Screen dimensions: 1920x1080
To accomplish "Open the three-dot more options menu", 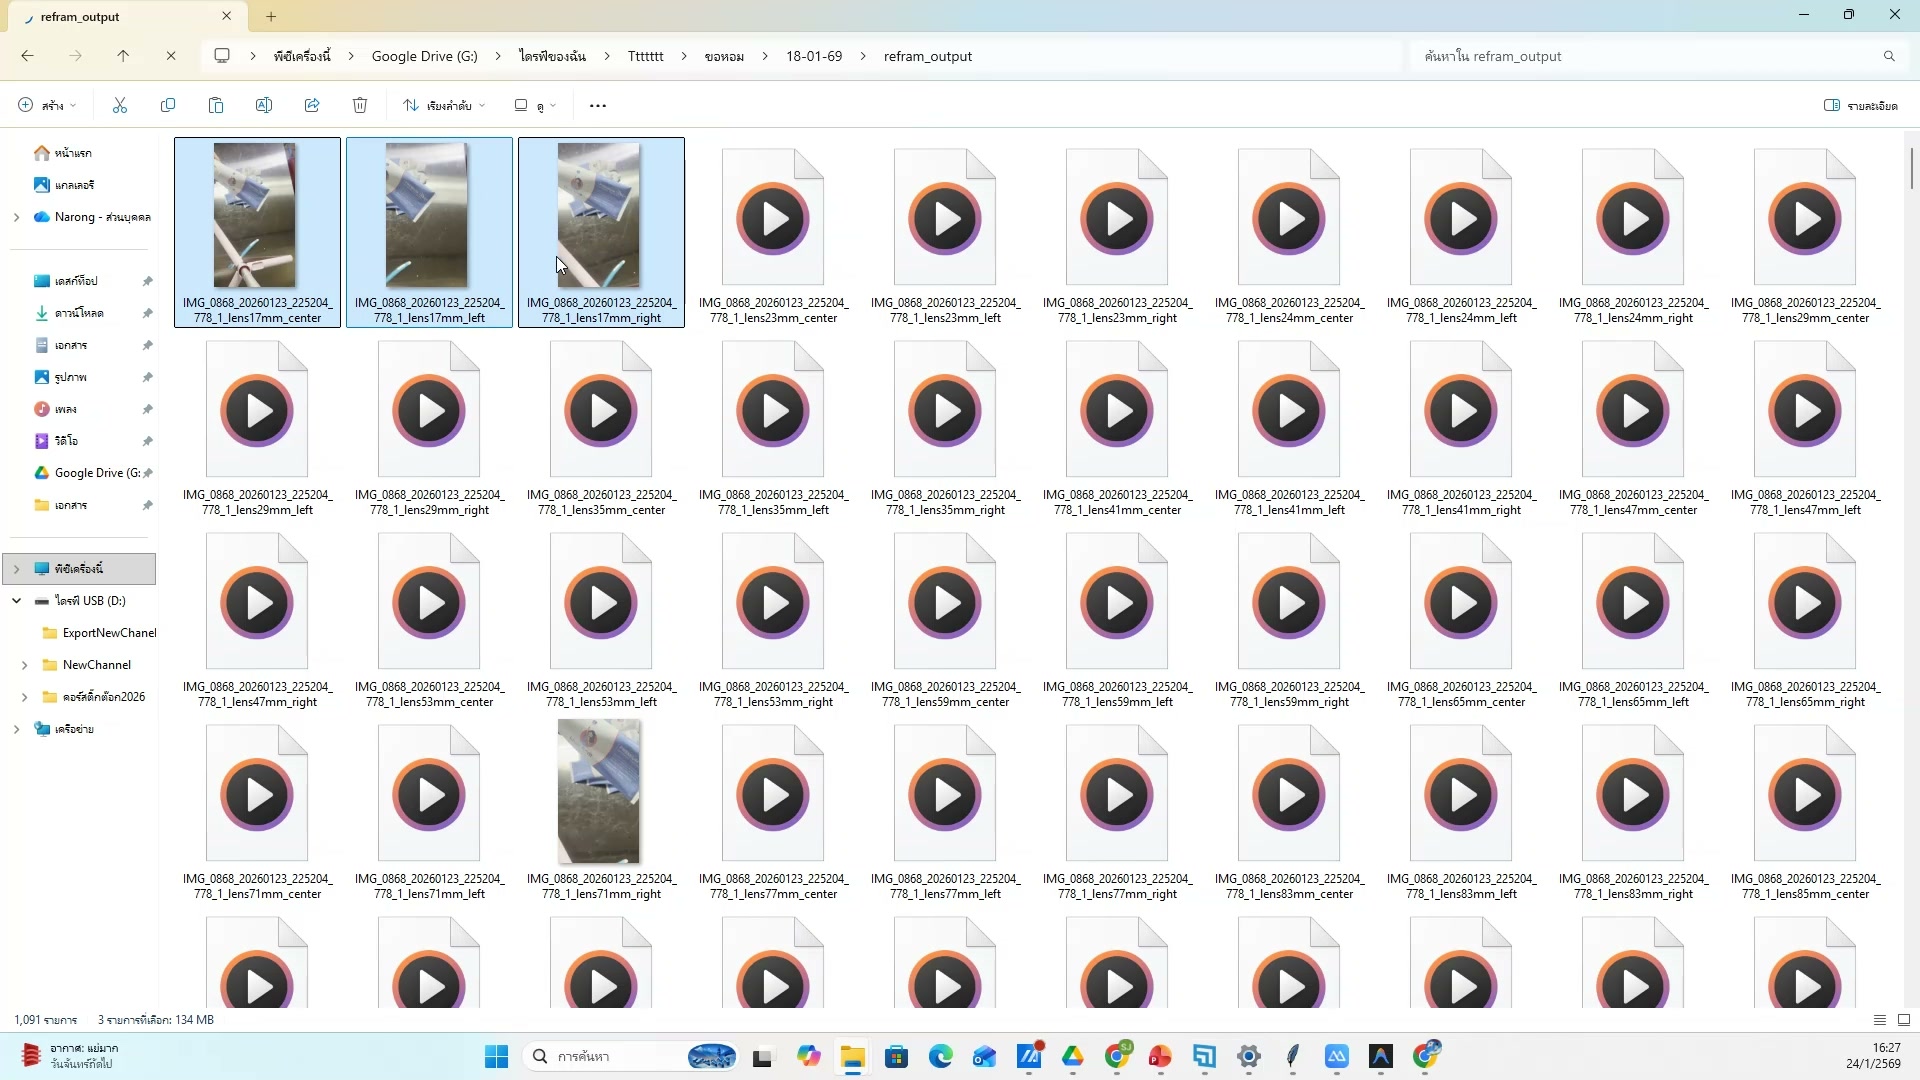I will [598, 106].
